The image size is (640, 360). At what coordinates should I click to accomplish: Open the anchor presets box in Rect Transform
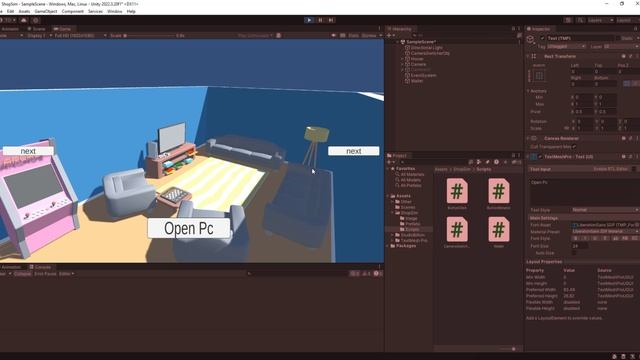539,76
